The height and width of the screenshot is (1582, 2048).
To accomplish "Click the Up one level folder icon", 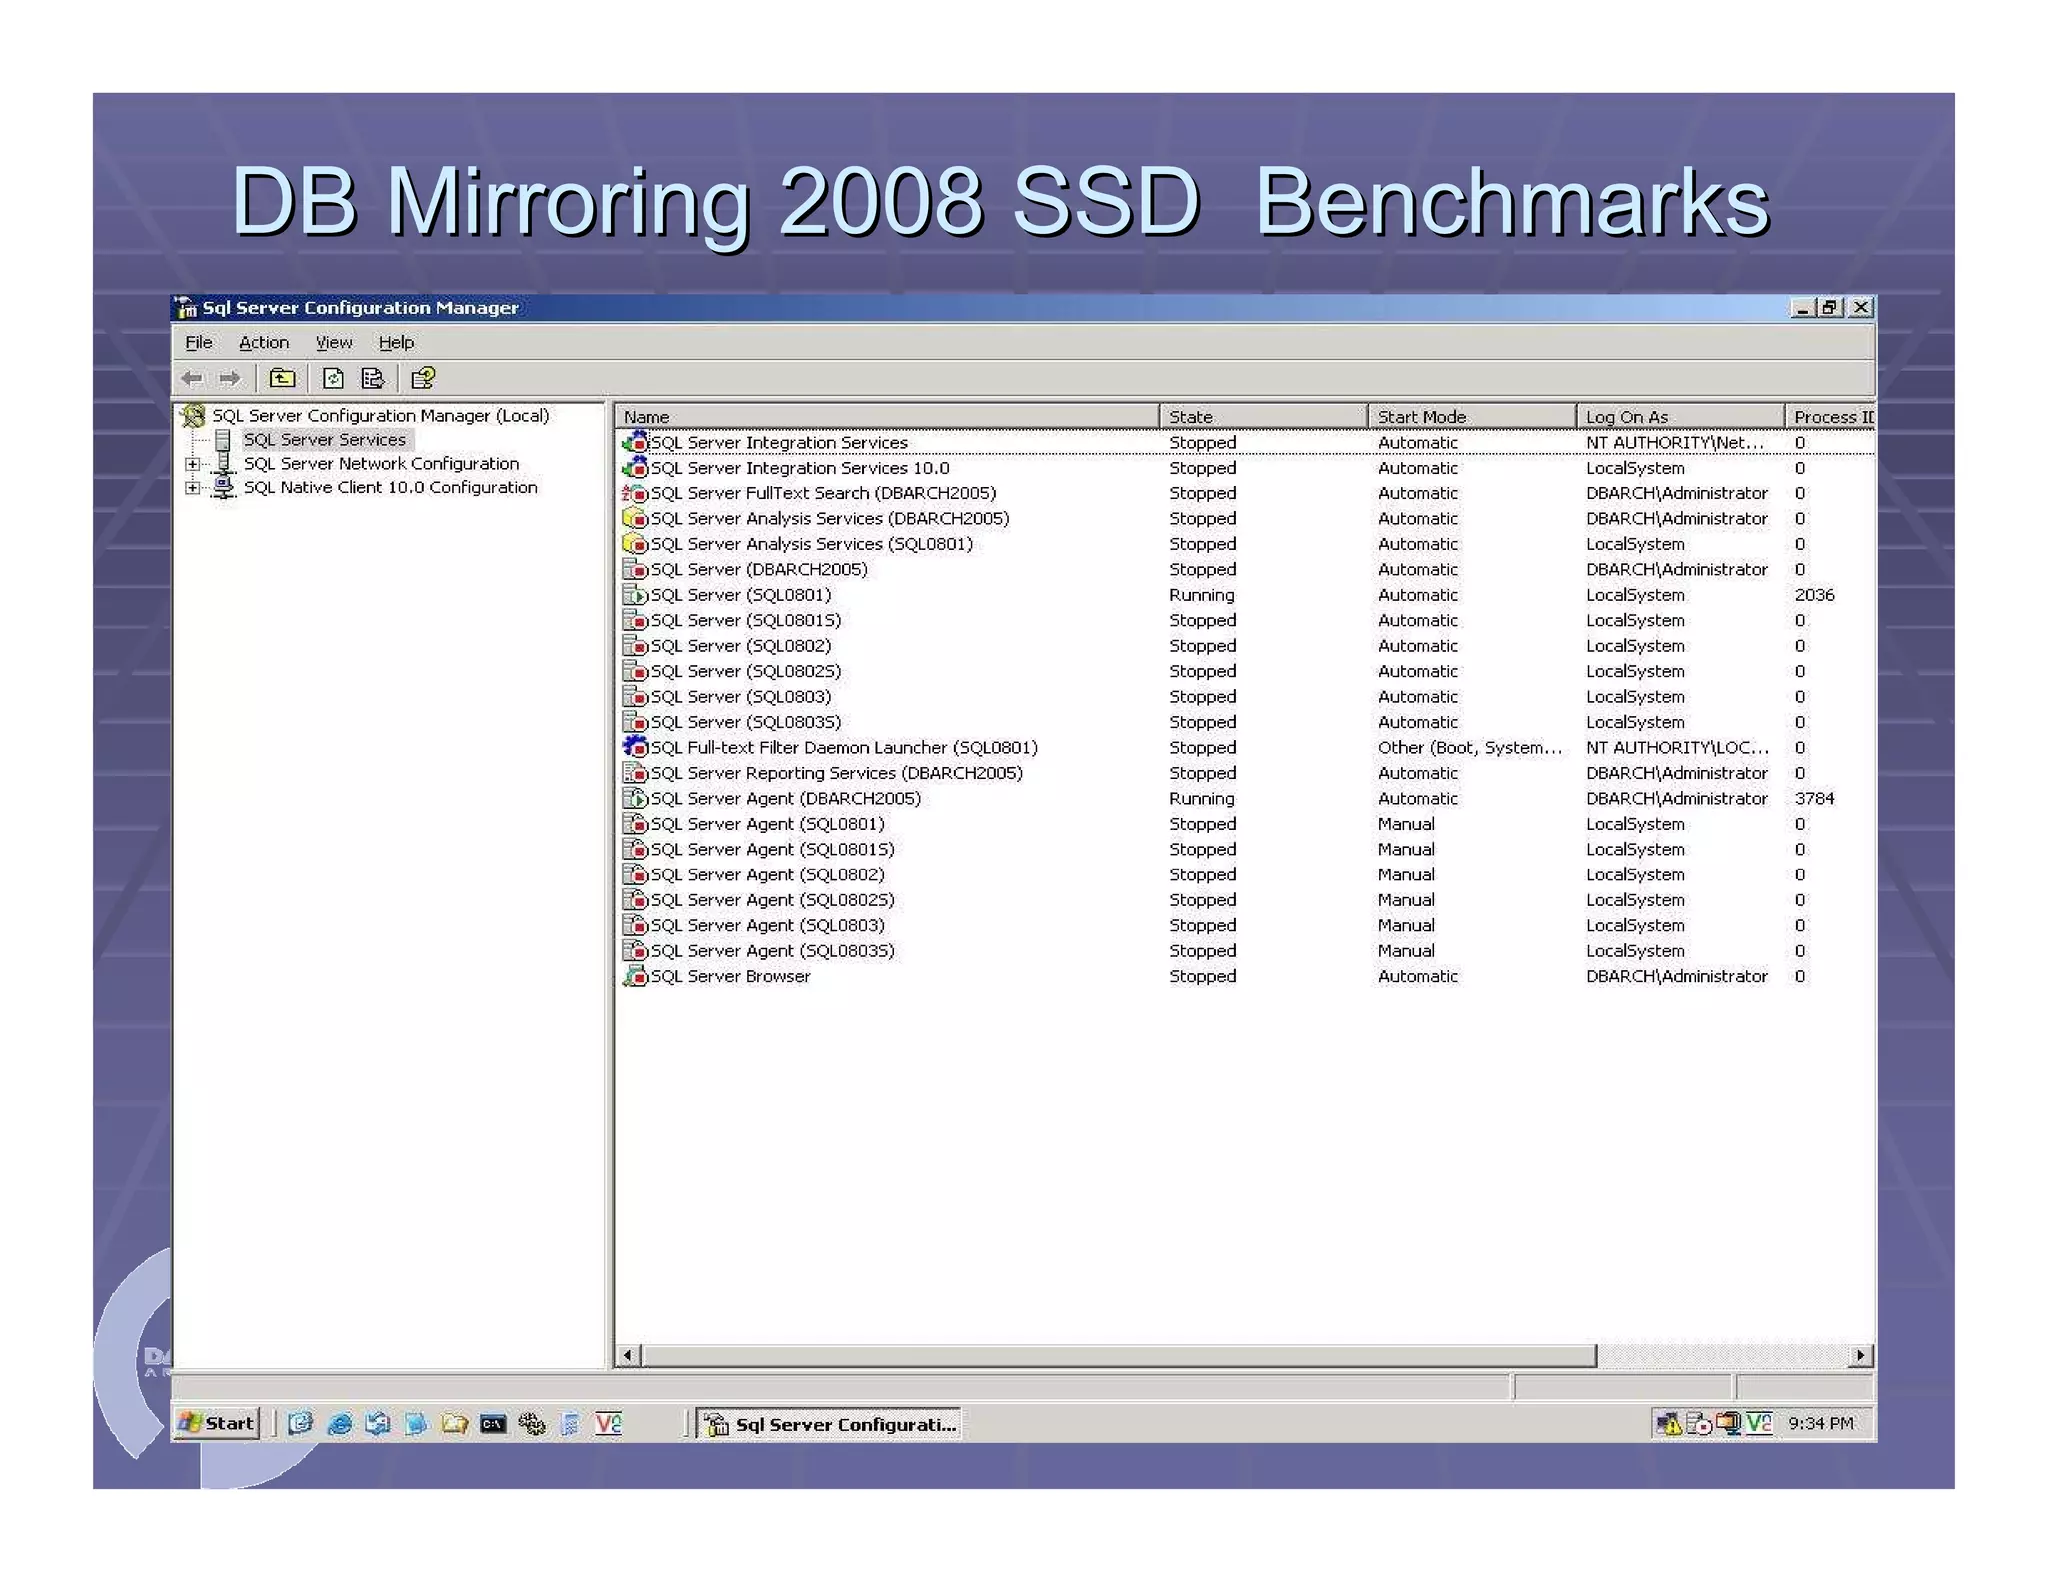I will 283,378.
